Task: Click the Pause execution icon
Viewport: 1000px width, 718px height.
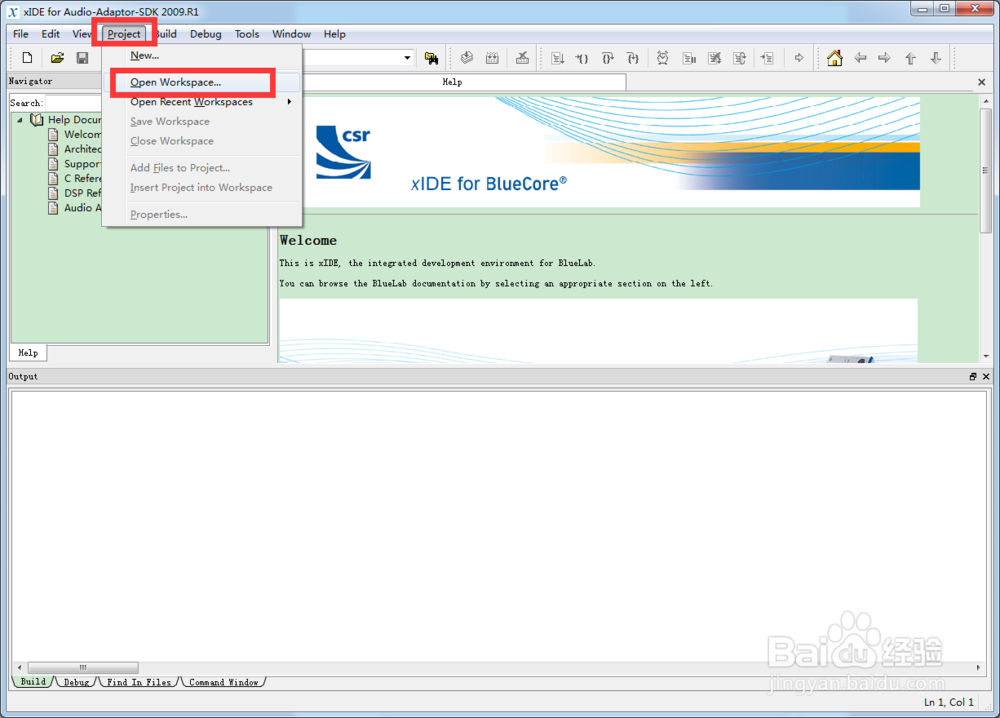Action: point(689,58)
